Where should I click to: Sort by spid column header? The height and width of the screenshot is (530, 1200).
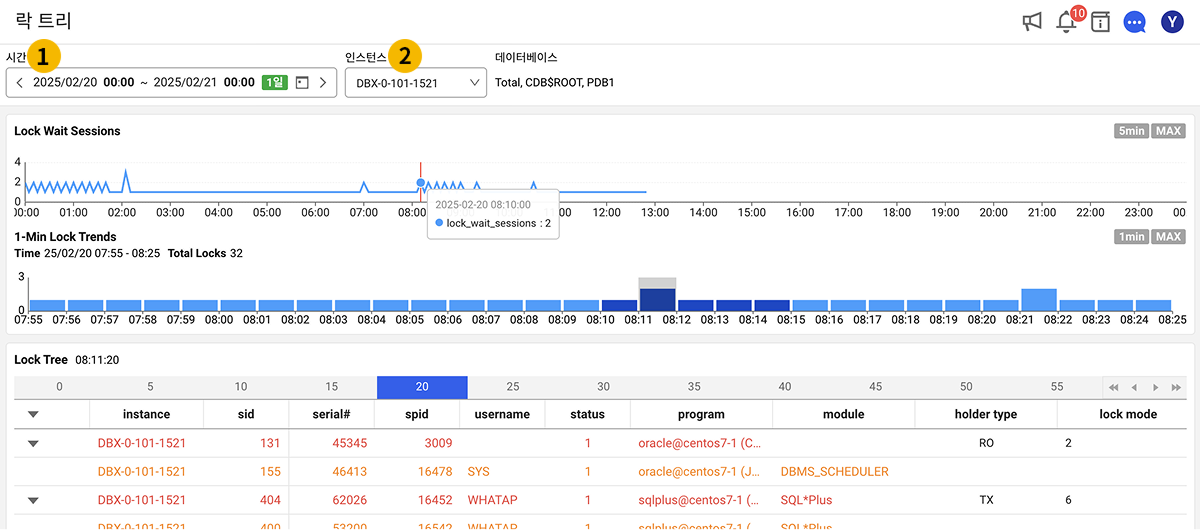pos(417,414)
